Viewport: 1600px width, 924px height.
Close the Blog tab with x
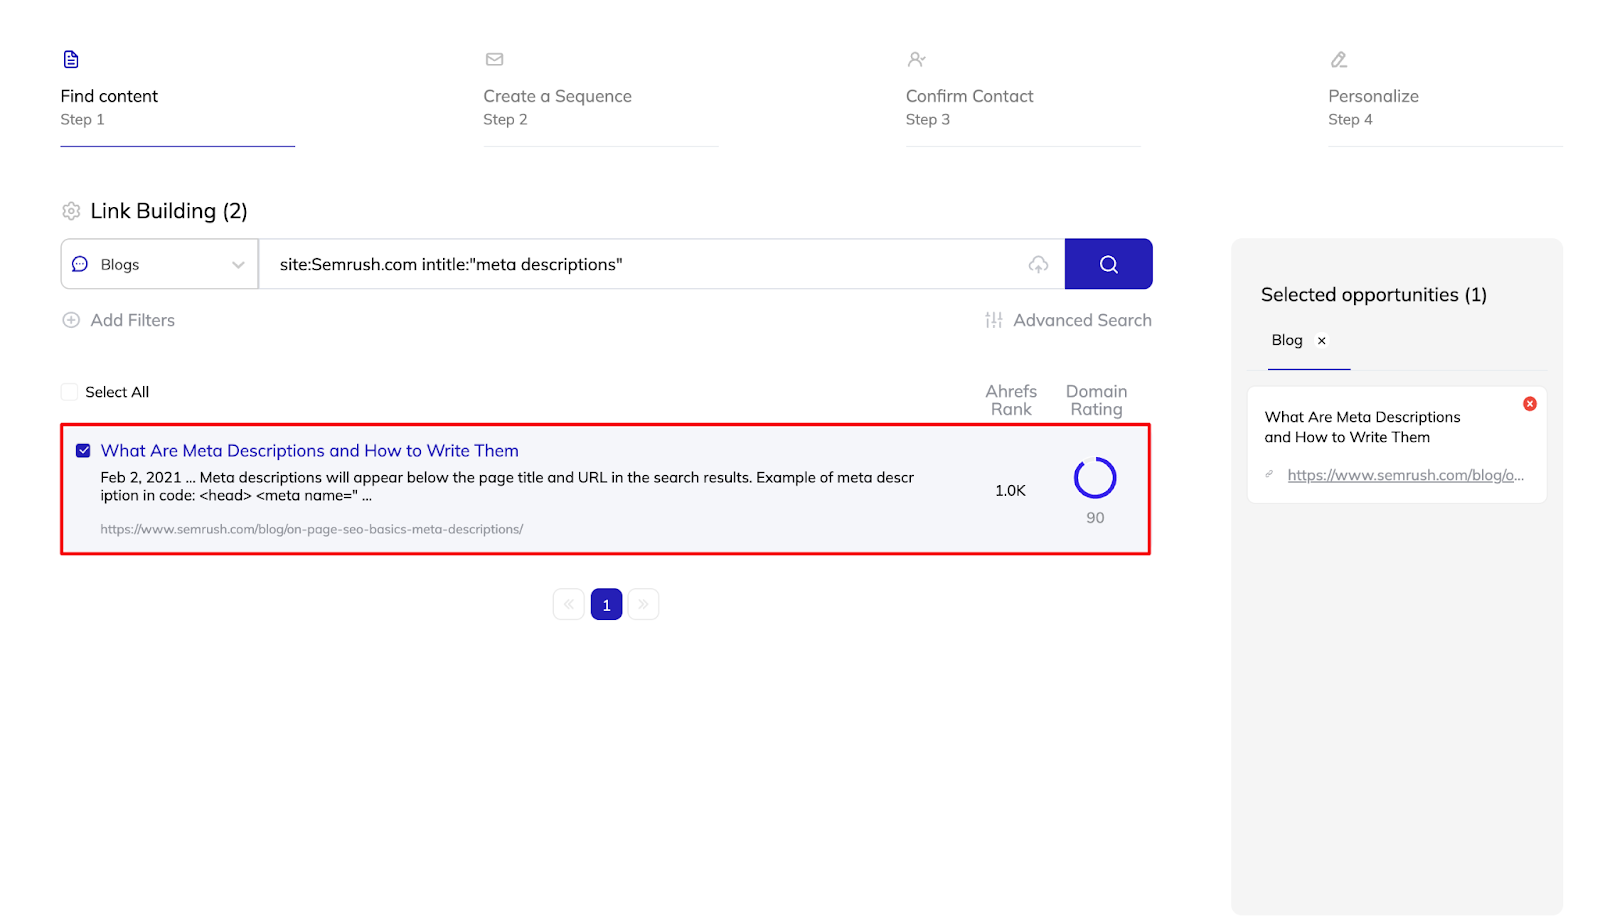click(1321, 341)
